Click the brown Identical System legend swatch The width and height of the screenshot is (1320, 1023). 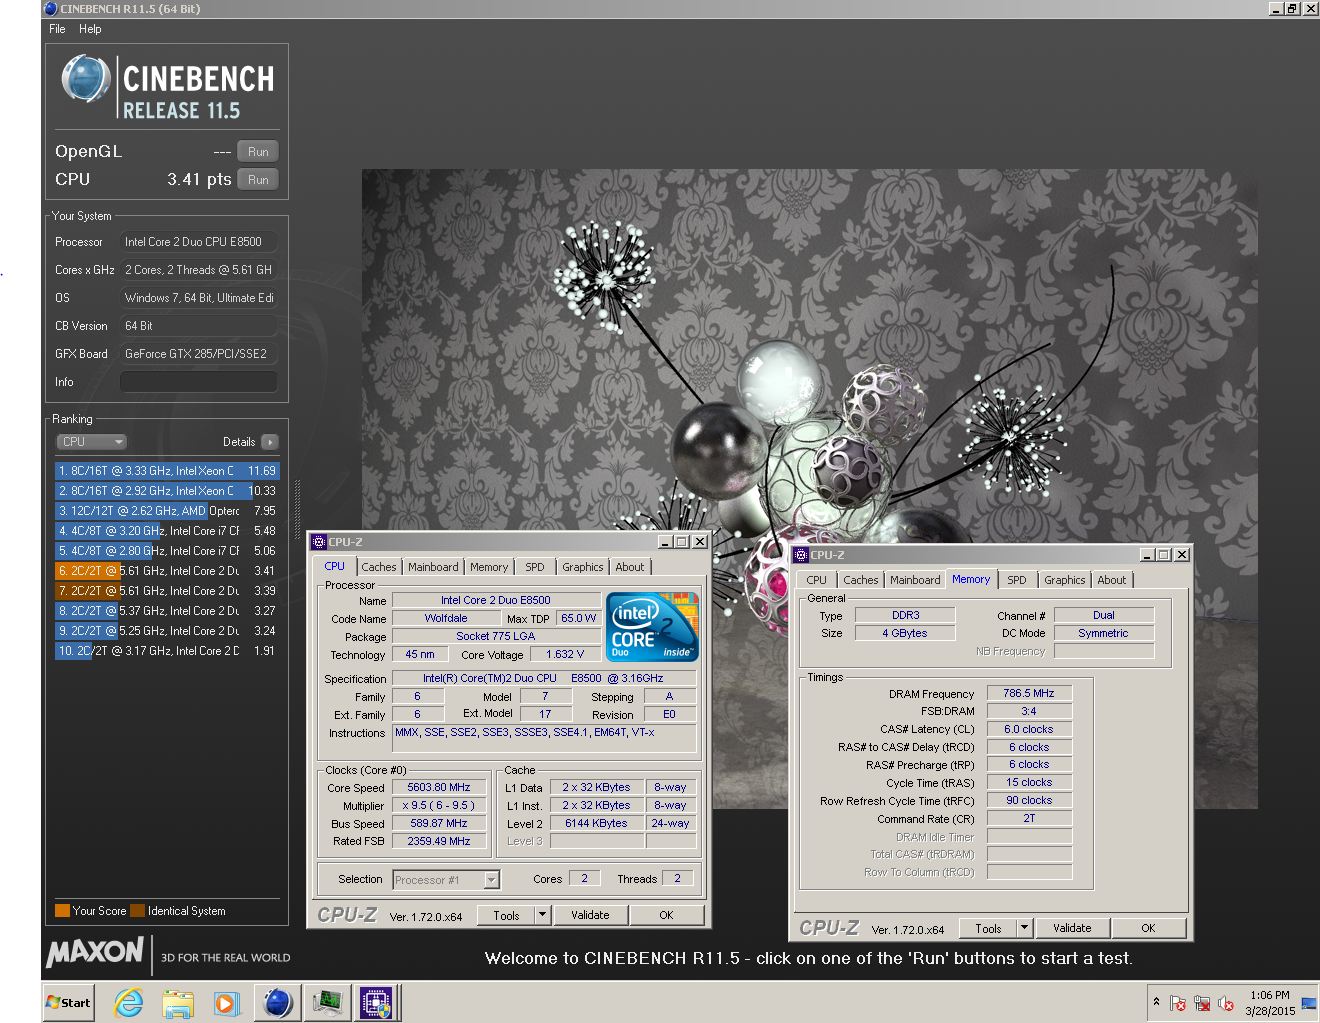point(137,911)
